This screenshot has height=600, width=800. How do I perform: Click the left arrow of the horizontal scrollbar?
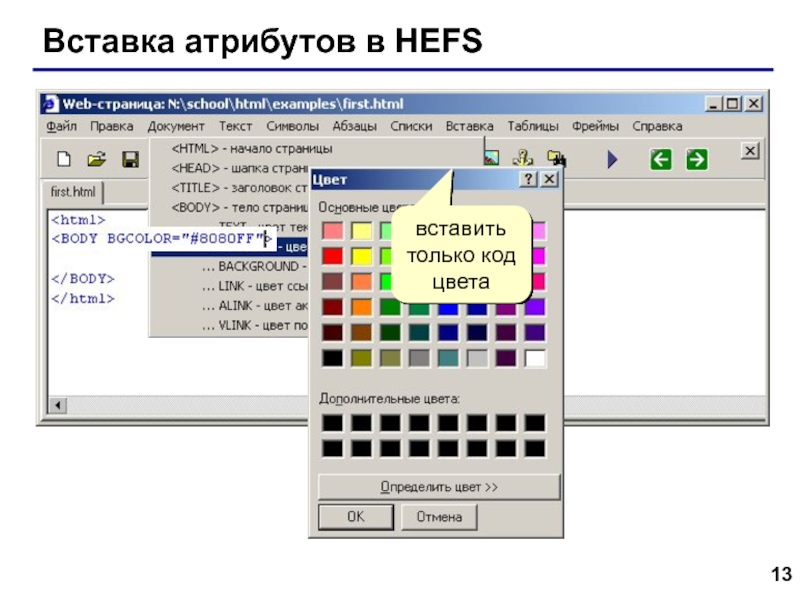pos(57,405)
